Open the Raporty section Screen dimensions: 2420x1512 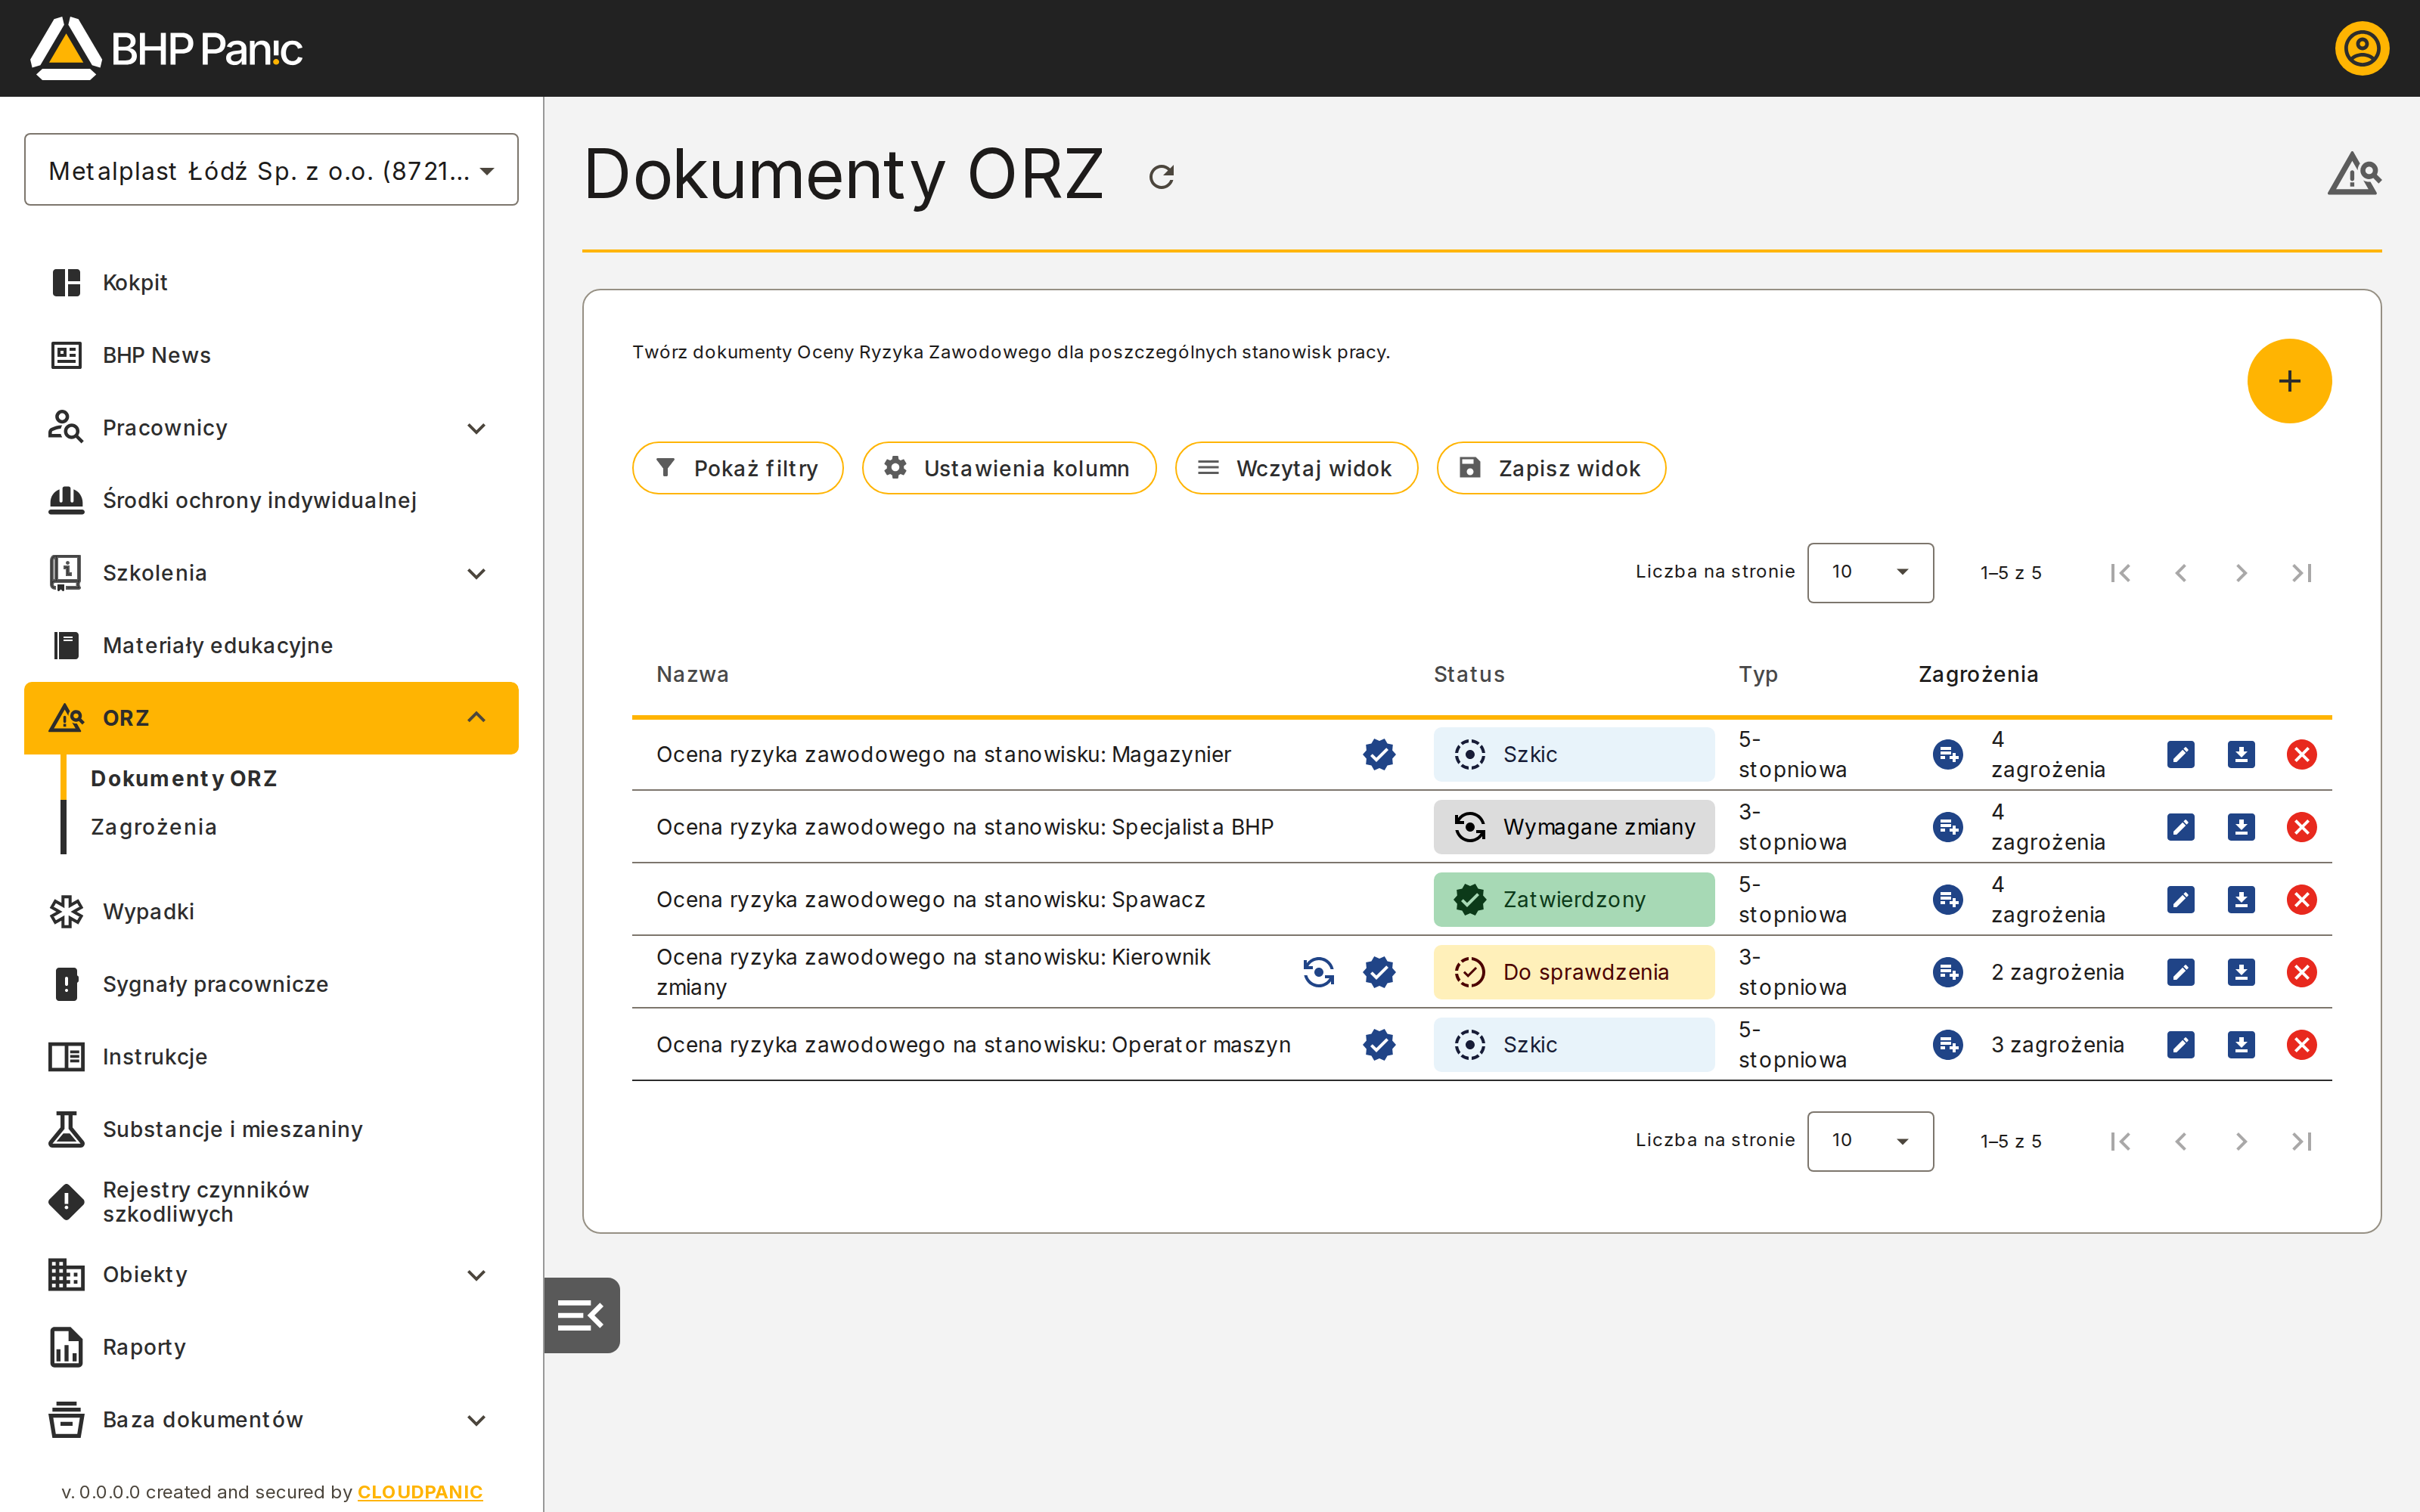(271, 1347)
